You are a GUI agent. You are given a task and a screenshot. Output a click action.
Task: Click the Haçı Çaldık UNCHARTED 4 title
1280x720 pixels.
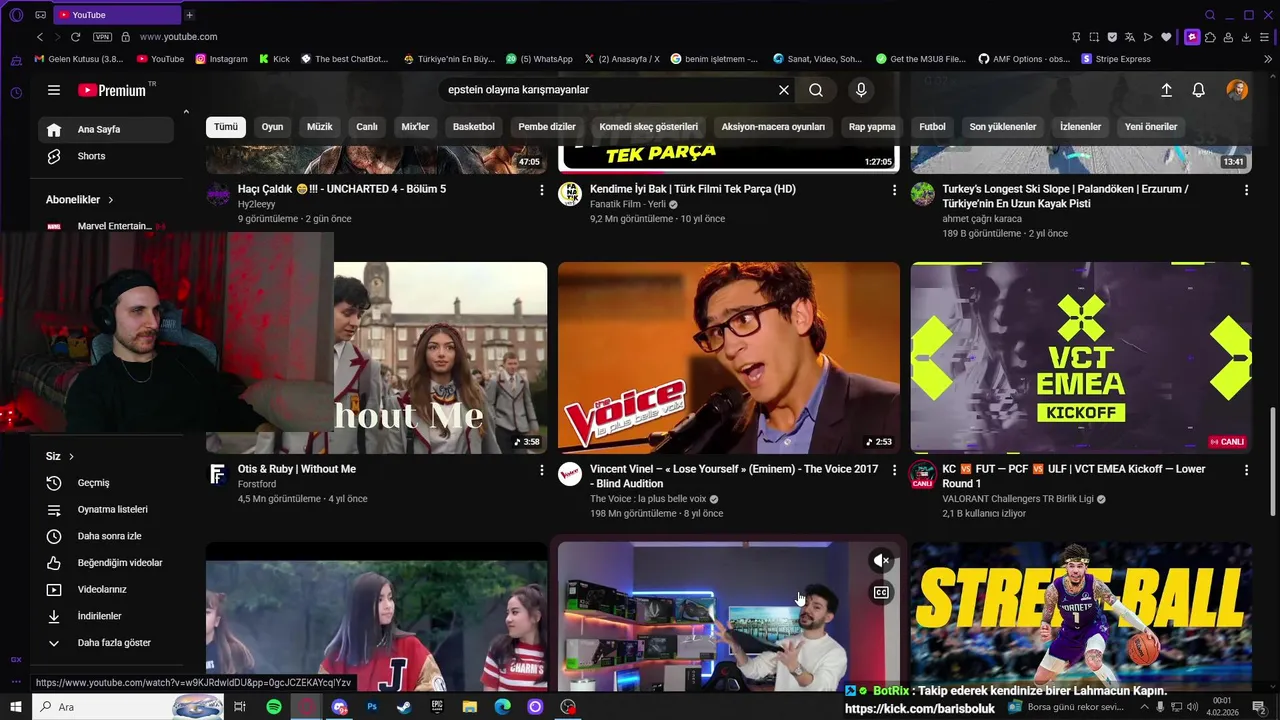click(342, 189)
